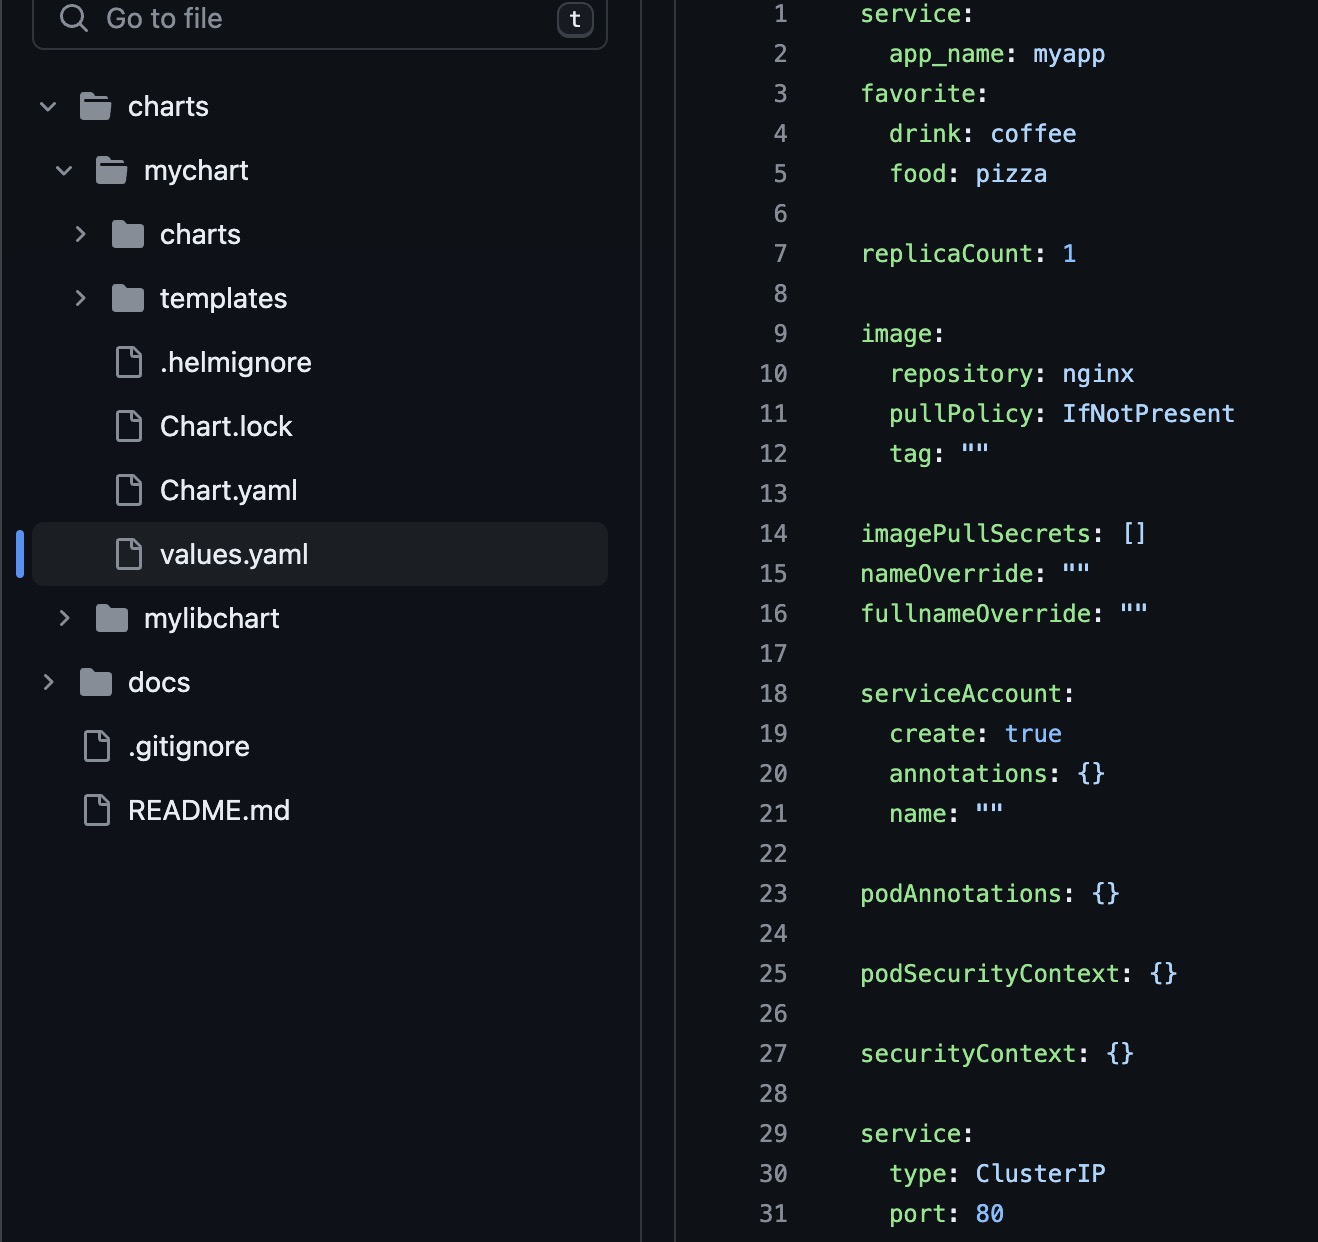This screenshot has height=1242, width=1318.
Task: Click line number 25 in the gutter
Action: coord(774,974)
